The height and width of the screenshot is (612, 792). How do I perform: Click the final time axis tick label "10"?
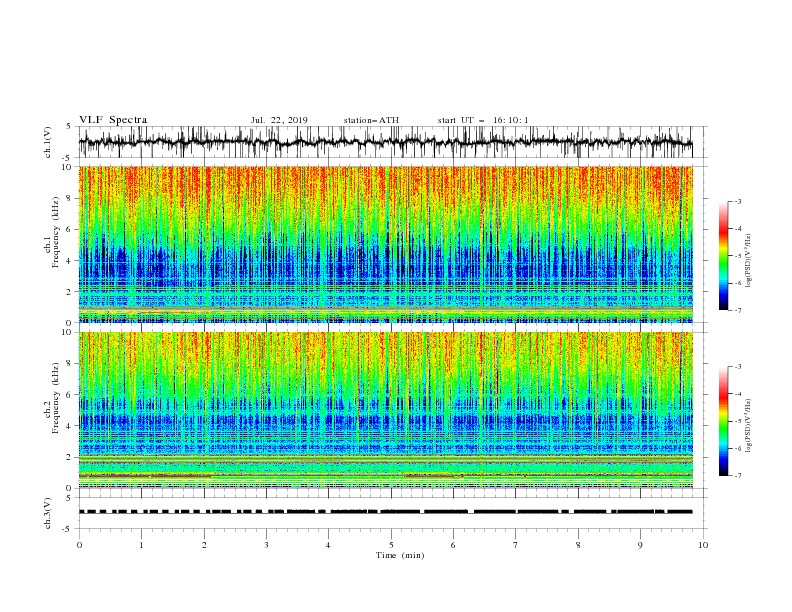[703, 545]
